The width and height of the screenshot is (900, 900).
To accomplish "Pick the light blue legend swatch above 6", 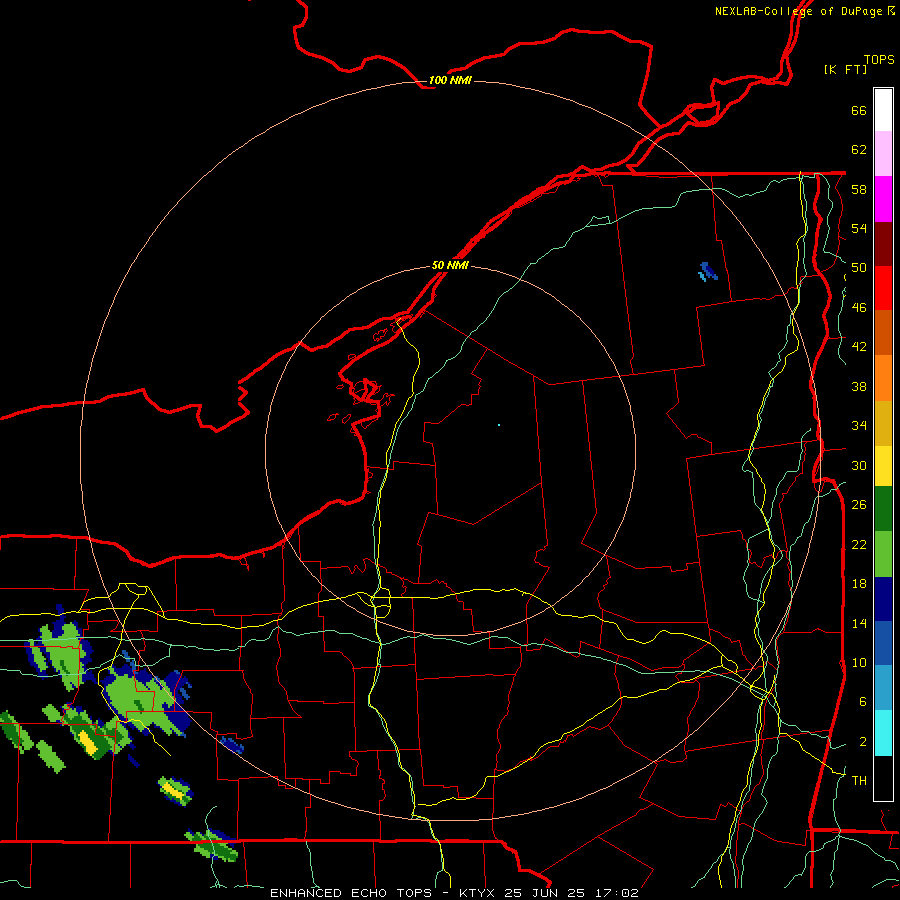I will [x=883, y=688].
